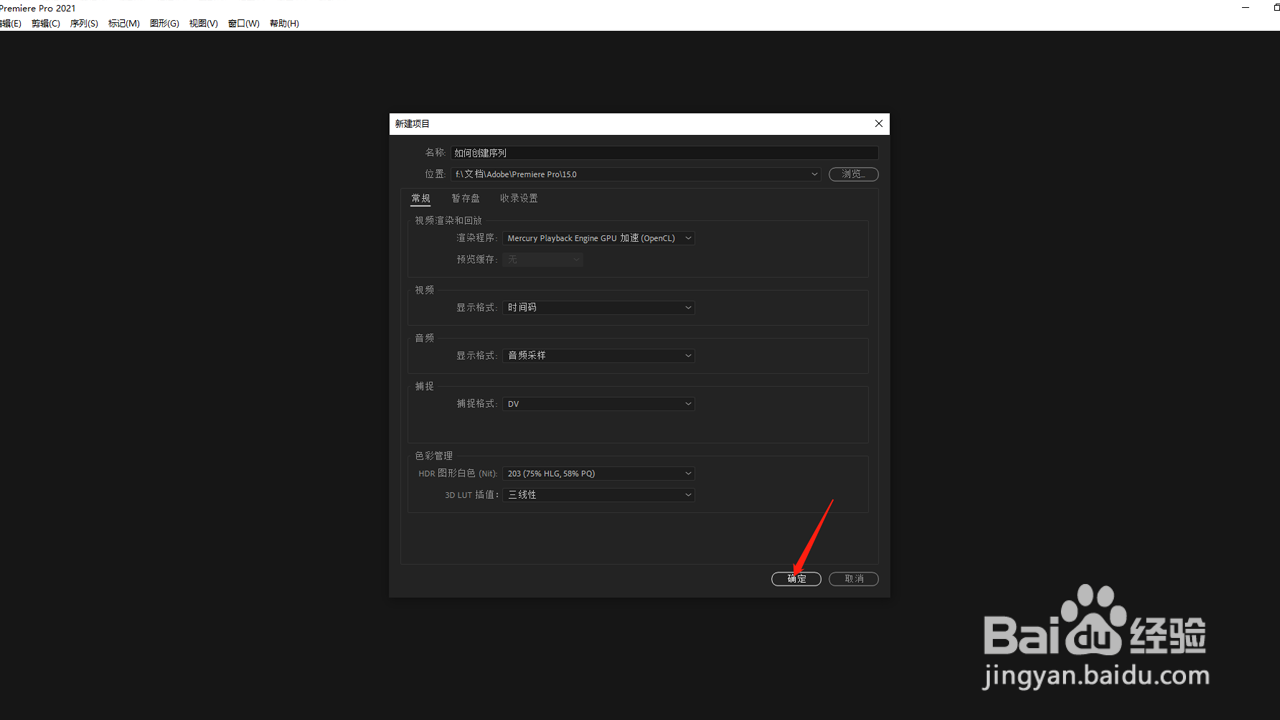Screen dimensions: 1280x720
Task: Open the audio 显示格式 音频采样 dropdown
Action: pos(598,355)
